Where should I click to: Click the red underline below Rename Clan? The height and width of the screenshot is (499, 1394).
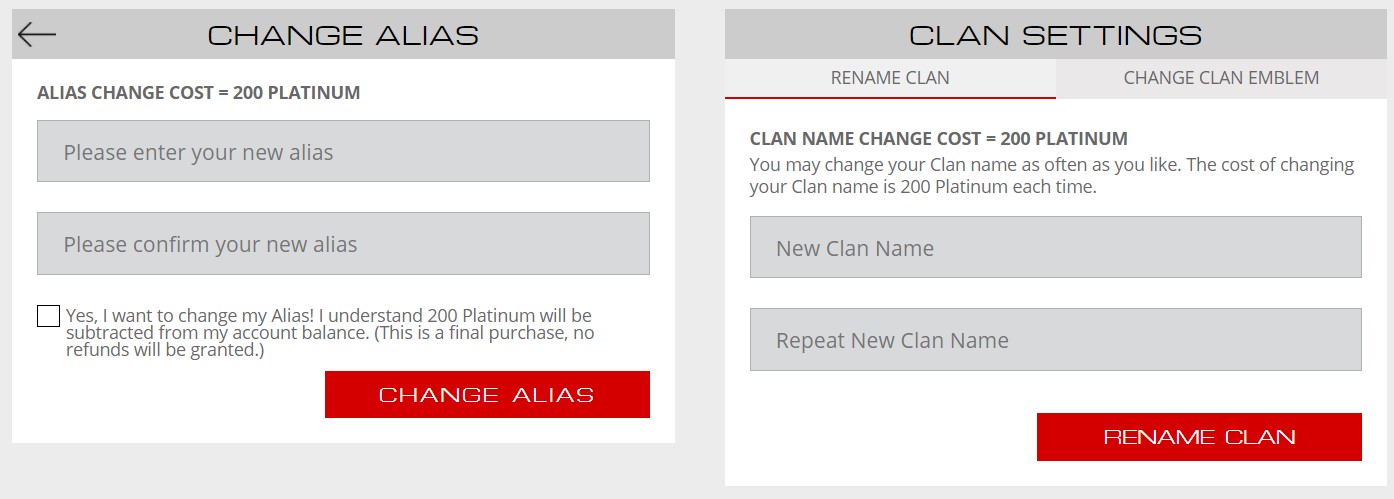click(x=890, y=98)
